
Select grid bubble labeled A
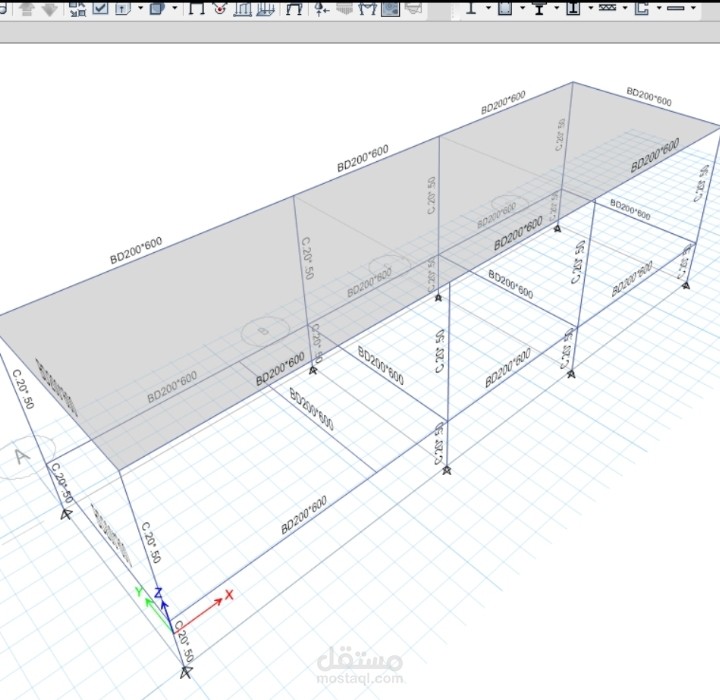pos(22,457)
